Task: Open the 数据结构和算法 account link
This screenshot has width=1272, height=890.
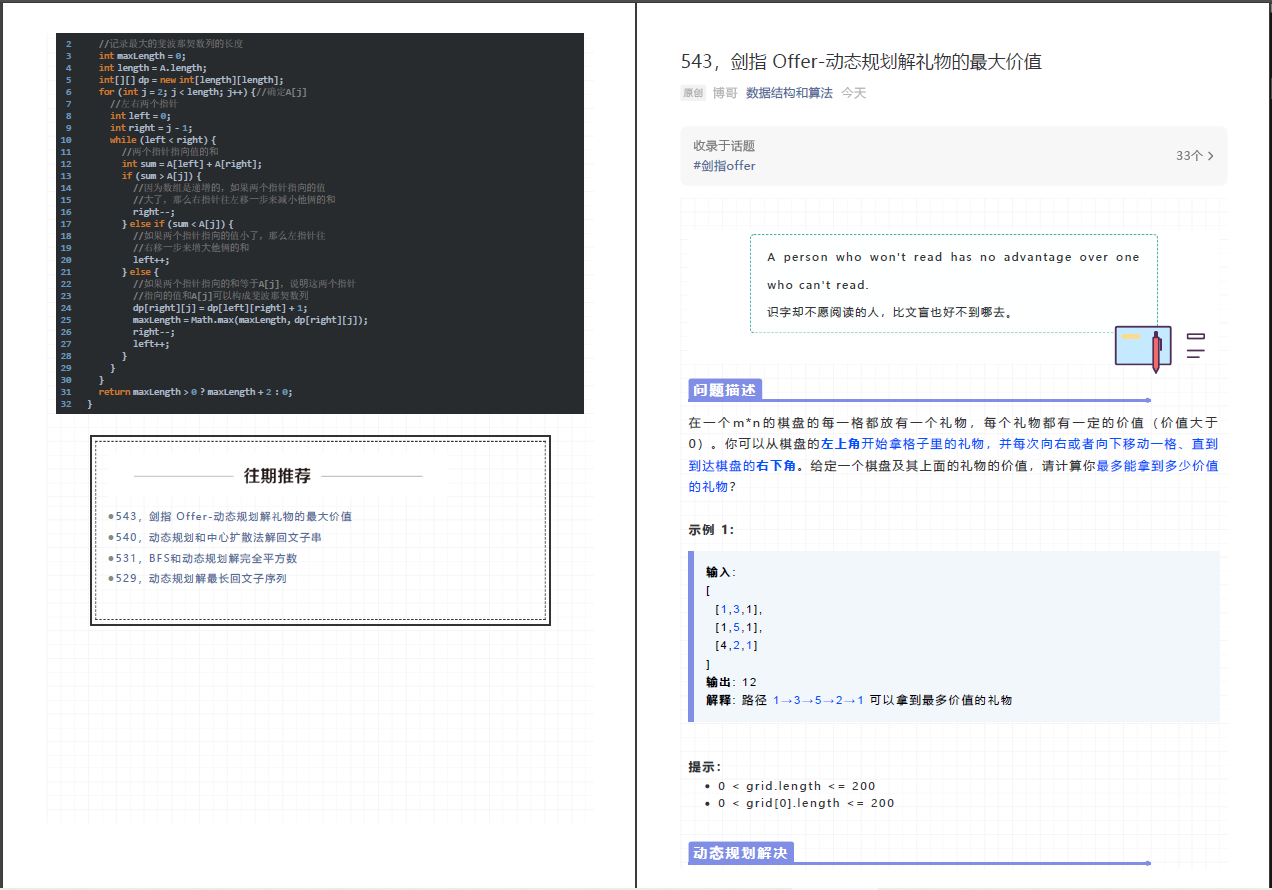Action: coord(789,93)
